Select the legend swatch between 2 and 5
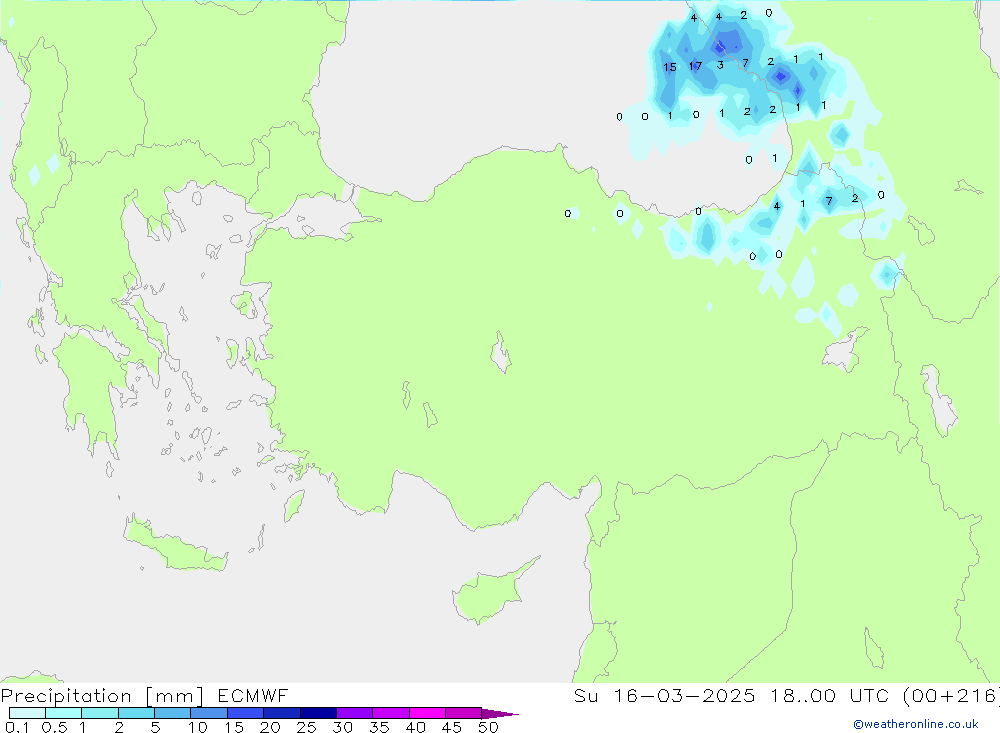 (x=136, y=713)
